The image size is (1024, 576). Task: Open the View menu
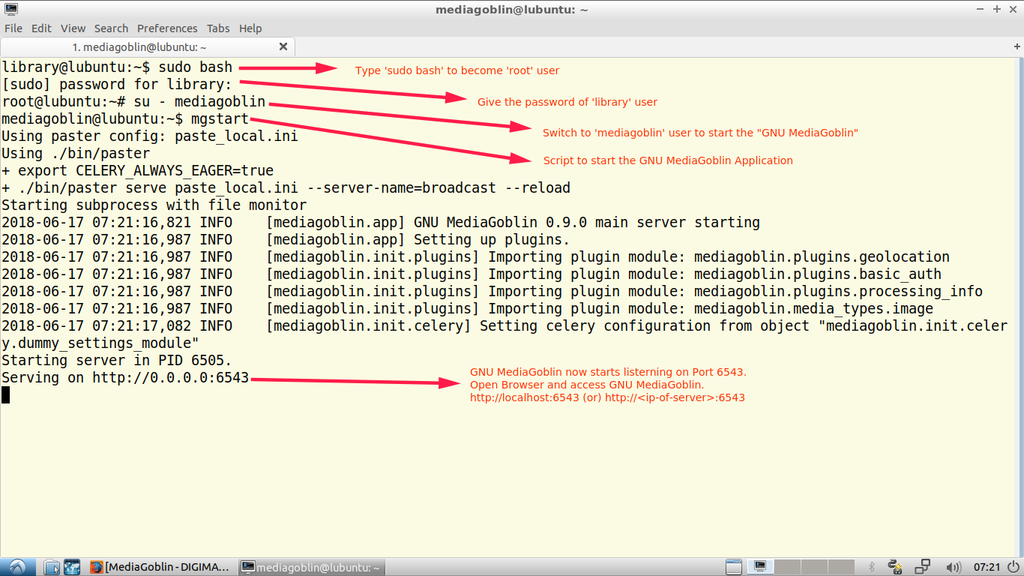click(73, 28)
